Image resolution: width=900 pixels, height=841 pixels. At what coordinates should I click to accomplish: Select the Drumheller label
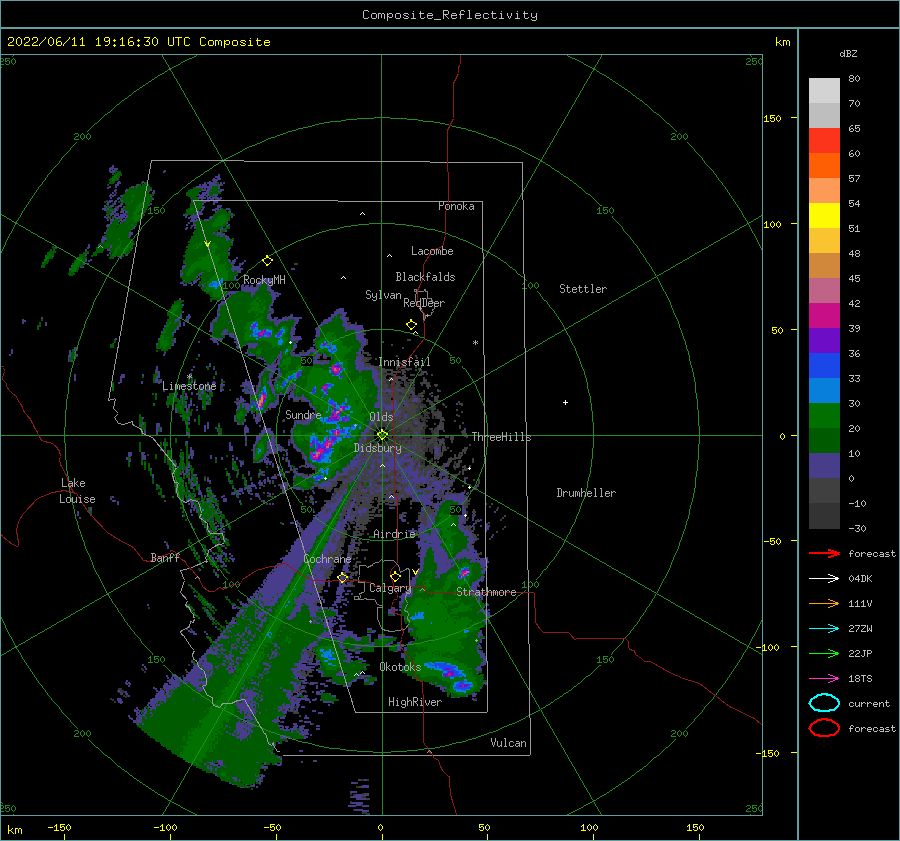[x=586, y=493]
